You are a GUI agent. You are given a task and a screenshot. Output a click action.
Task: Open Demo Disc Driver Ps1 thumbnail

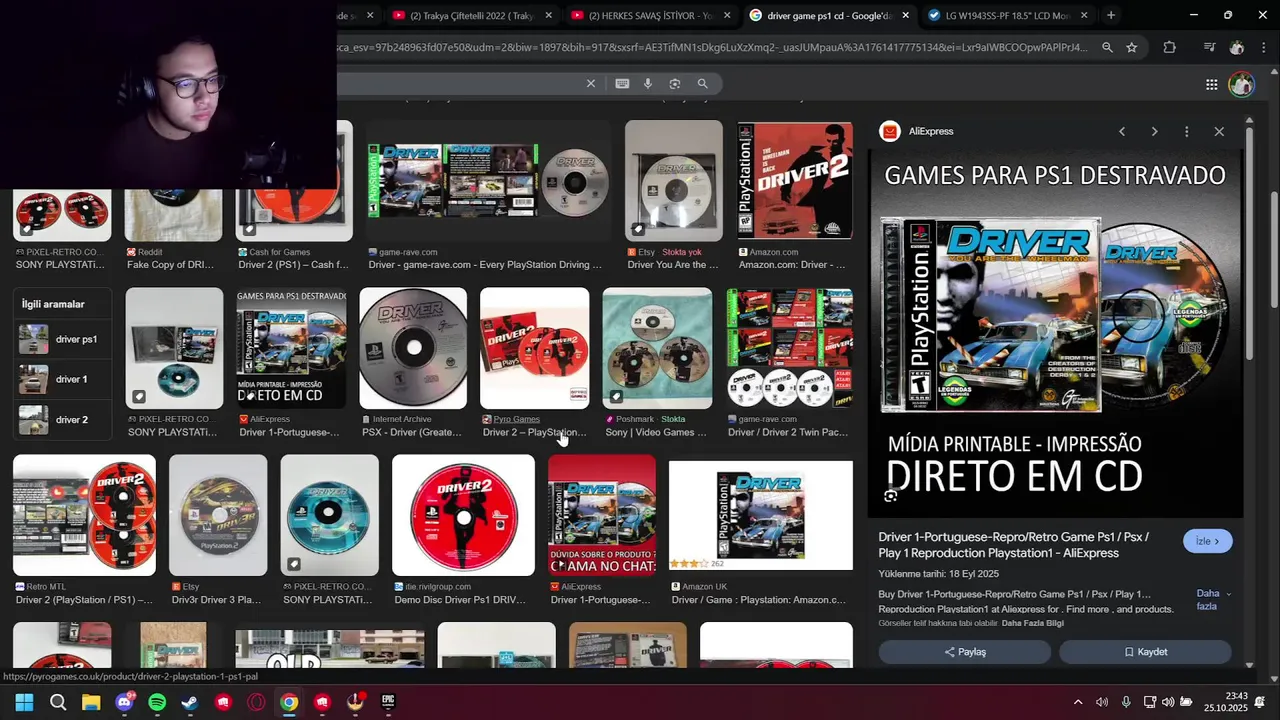463,515
